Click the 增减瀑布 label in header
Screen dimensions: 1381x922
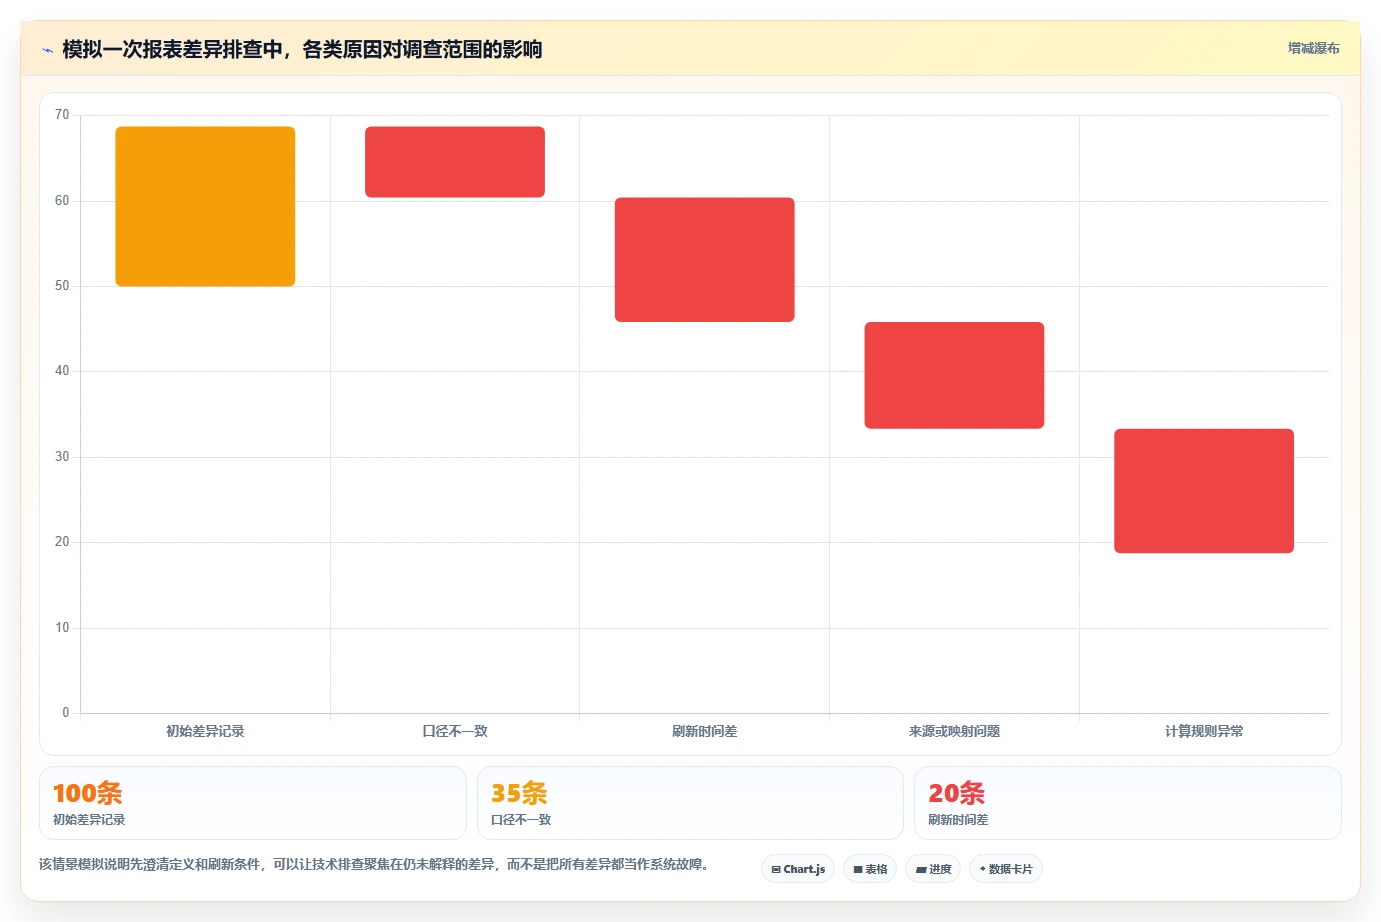[x=1313, y=48]
